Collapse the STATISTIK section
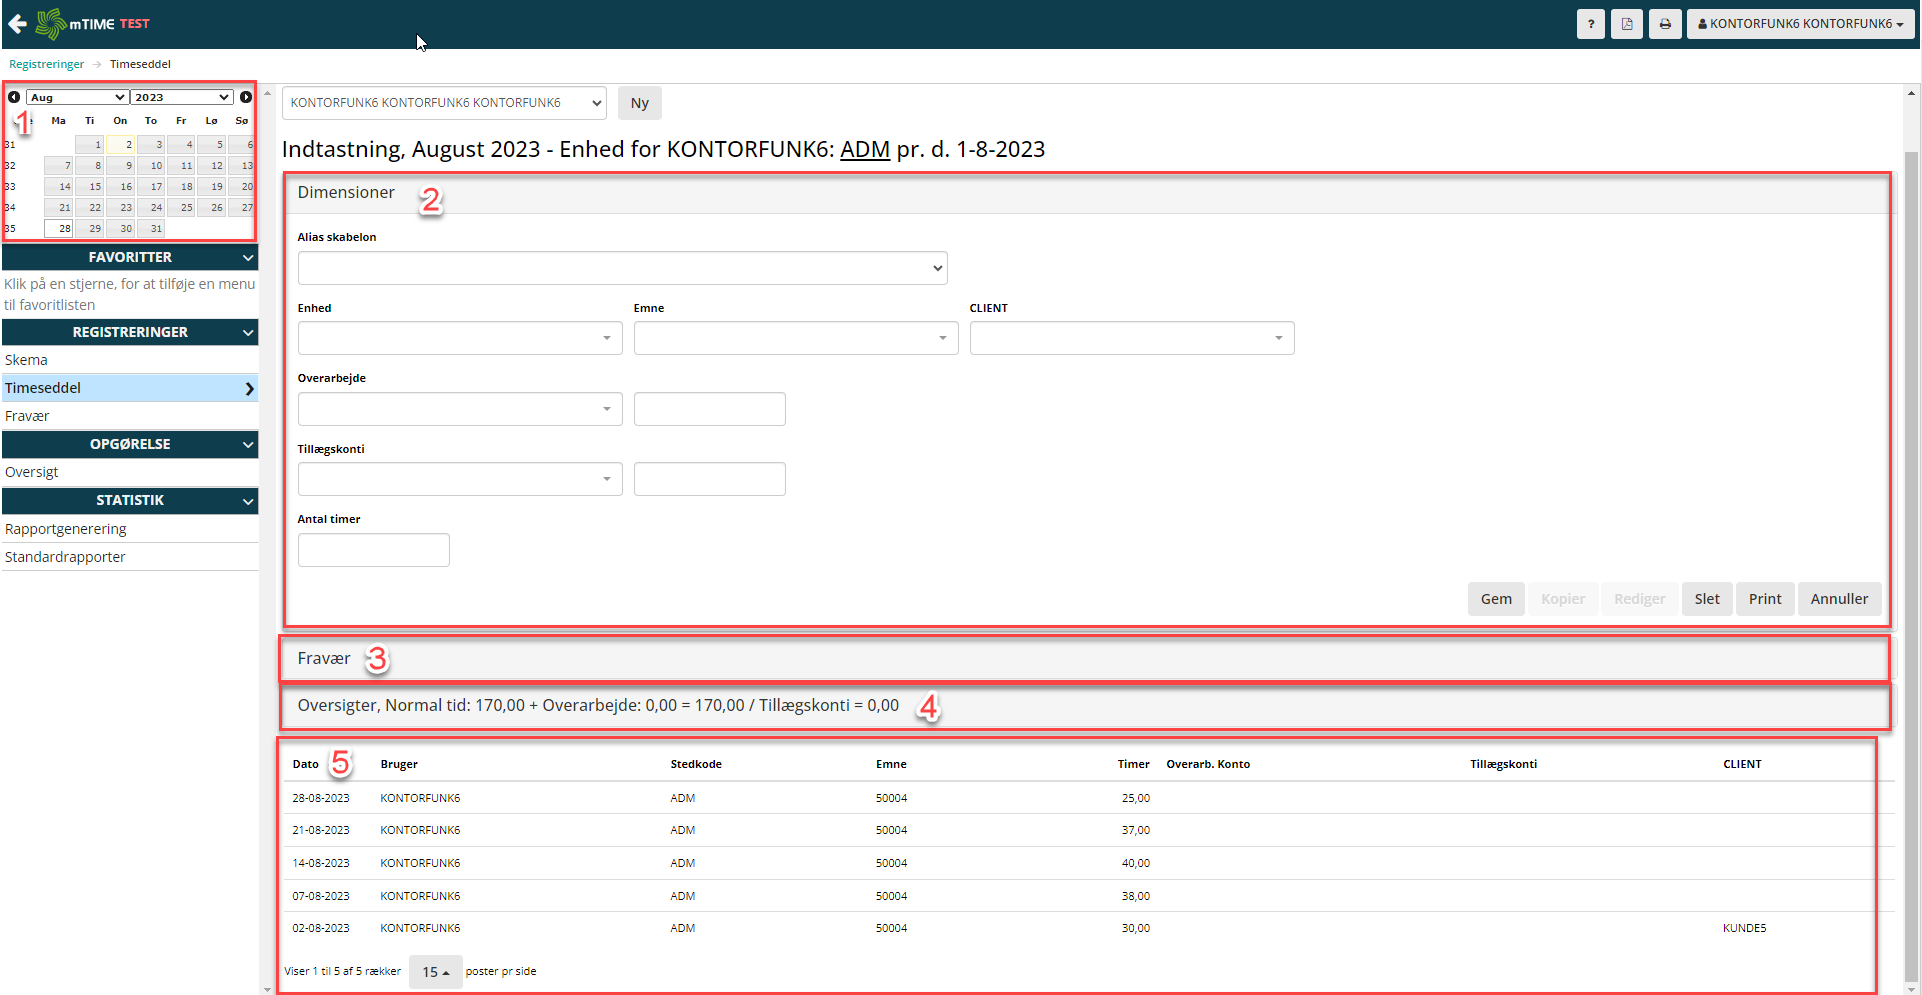The width and height of the screenshot is (1922, 995). coord(248,500)
